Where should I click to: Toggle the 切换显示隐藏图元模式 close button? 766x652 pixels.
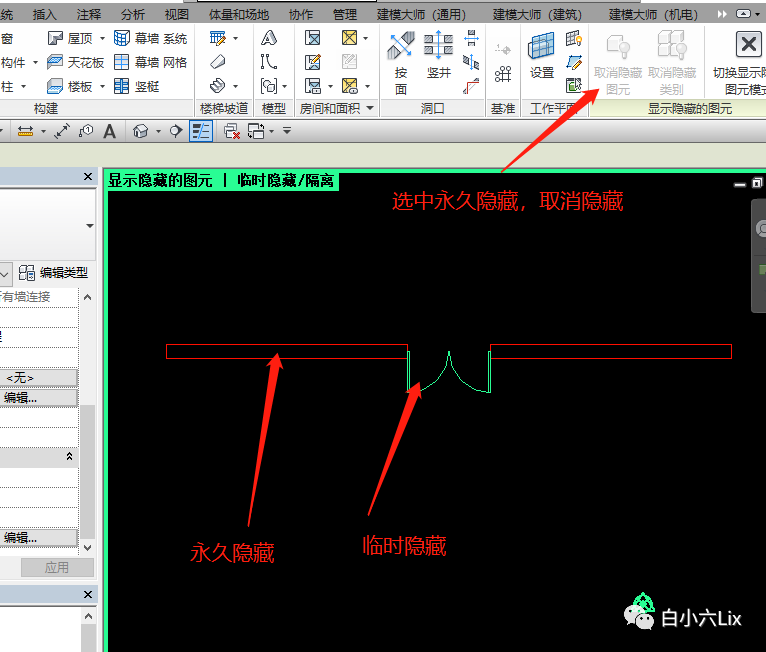tap(746, 44)
